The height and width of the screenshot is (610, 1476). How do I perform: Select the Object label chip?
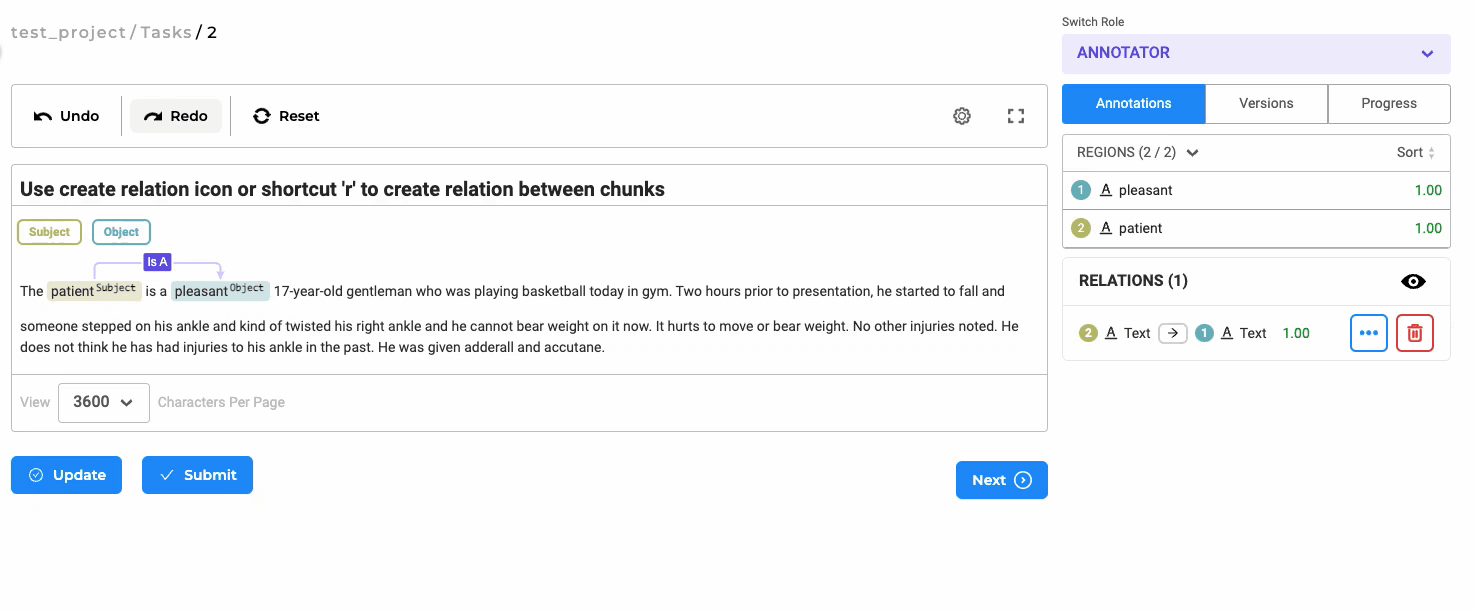click(x=121, y=232)
